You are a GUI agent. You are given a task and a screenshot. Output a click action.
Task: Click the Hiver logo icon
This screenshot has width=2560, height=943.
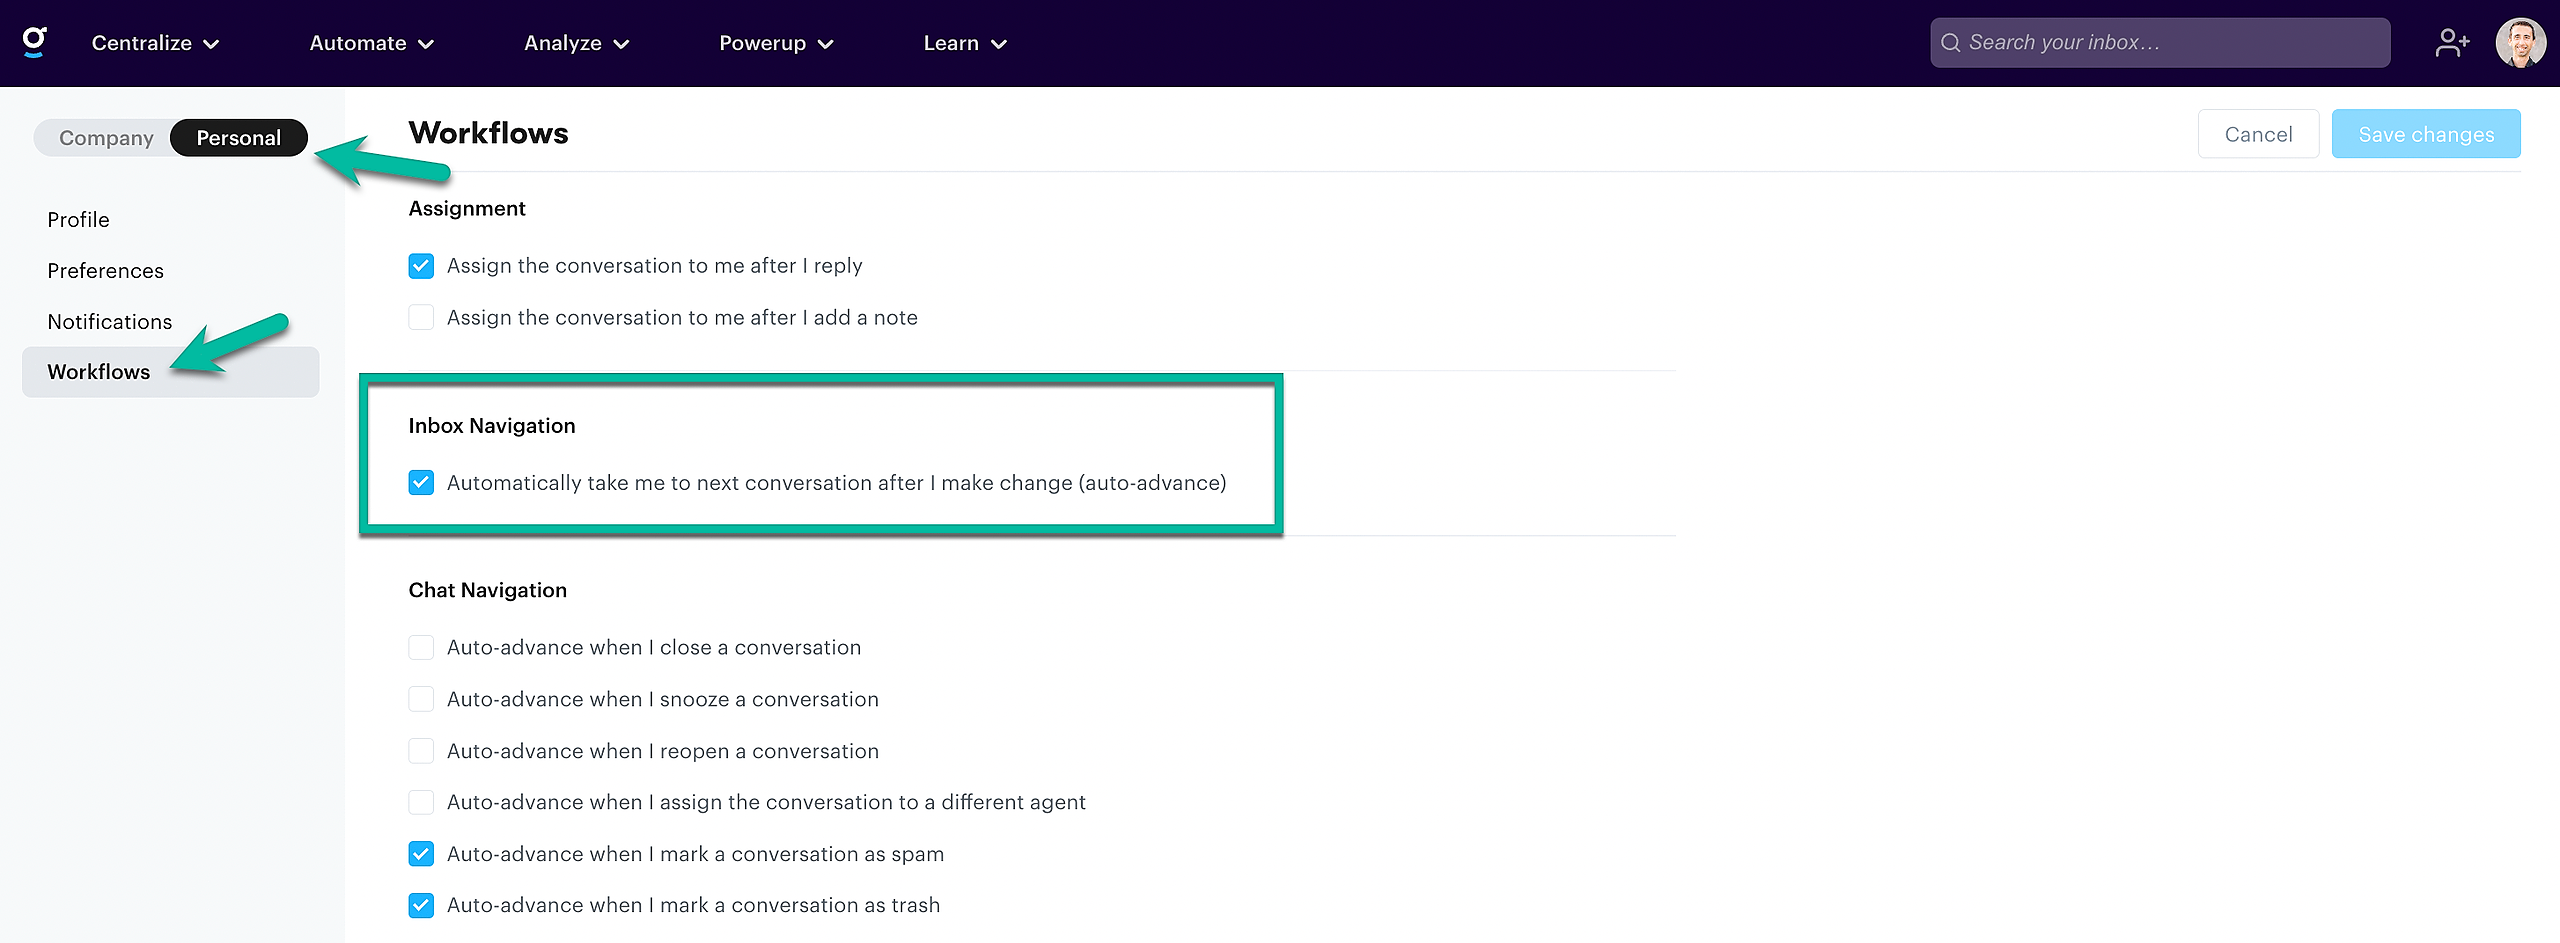(35, 42)
